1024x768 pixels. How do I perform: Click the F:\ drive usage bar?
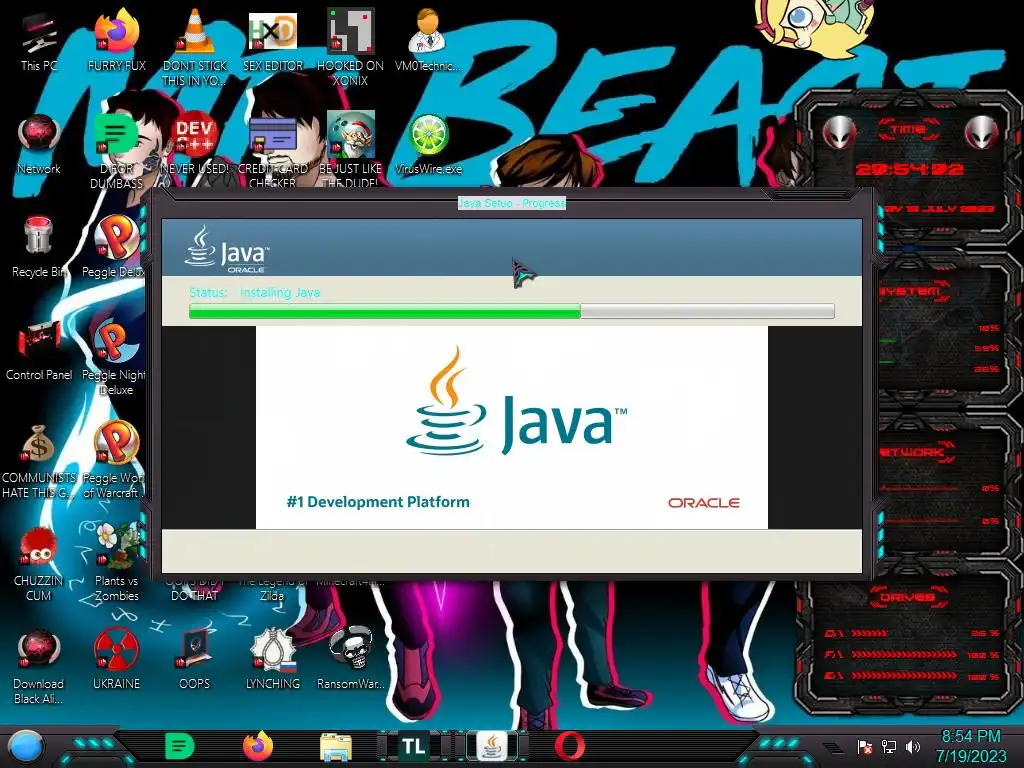tap(904, 654)
